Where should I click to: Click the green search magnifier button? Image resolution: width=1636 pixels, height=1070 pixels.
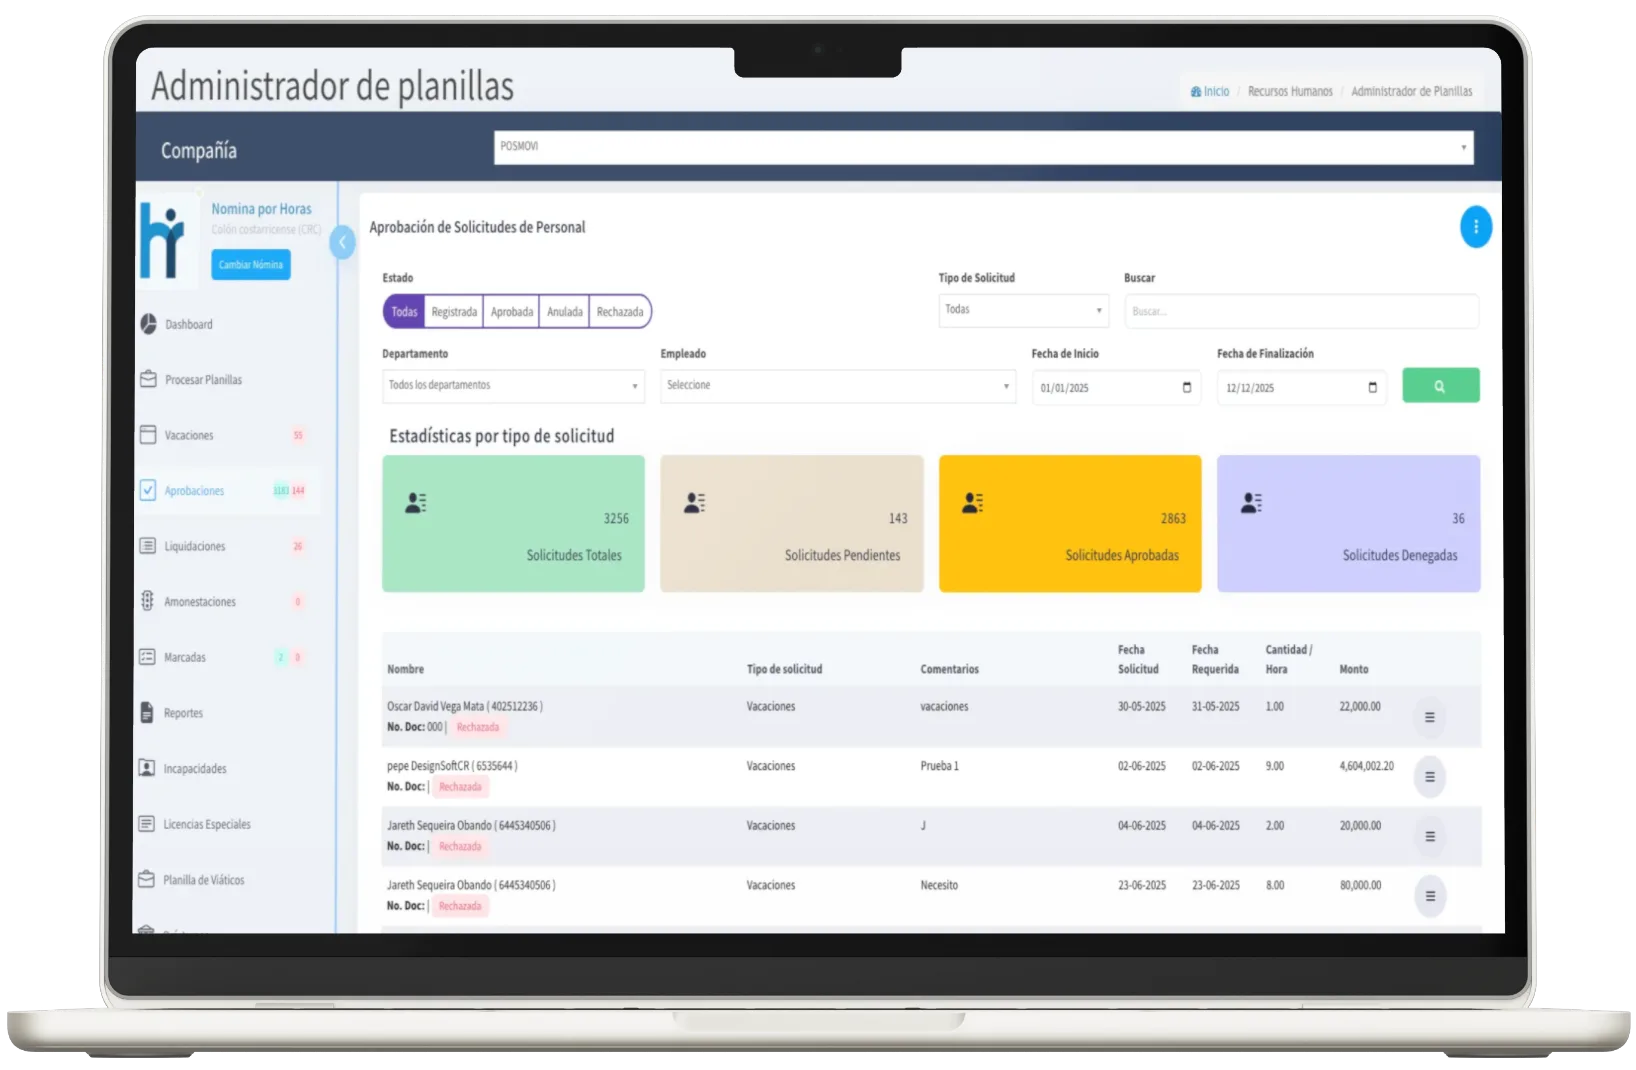[x=1440, y=386]
